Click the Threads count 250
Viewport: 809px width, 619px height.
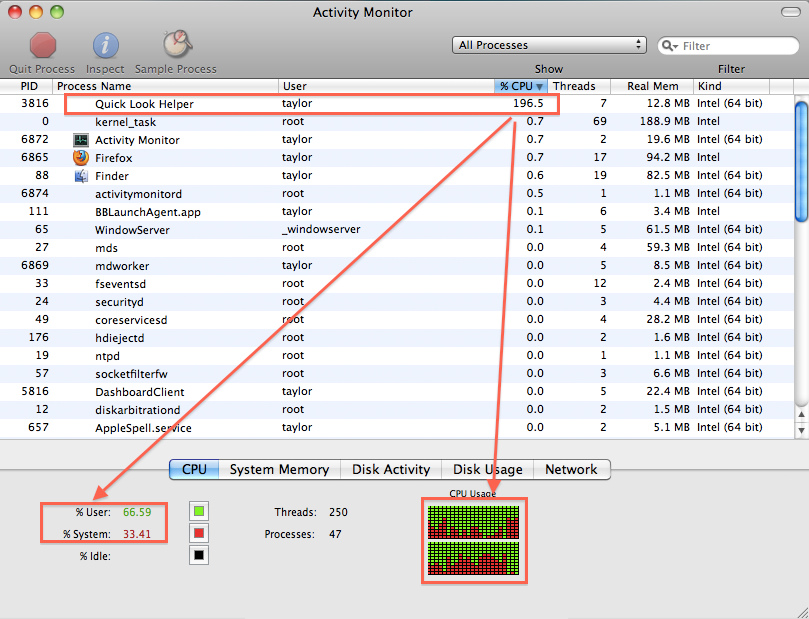338,512
